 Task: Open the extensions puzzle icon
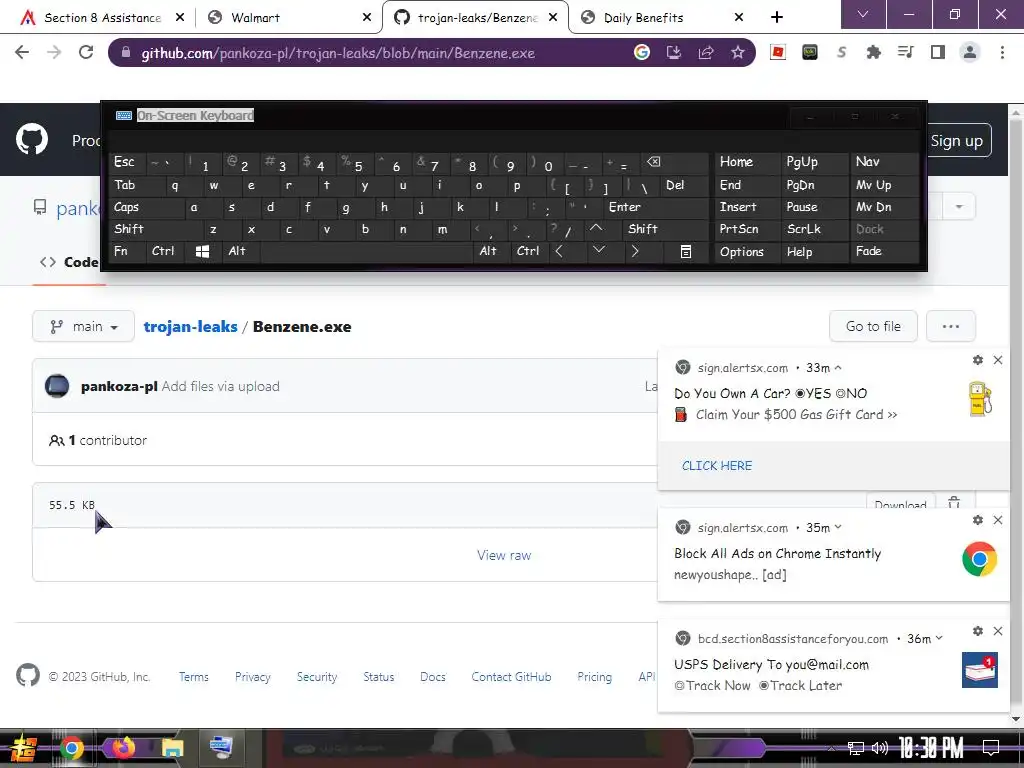pos(873,53)
